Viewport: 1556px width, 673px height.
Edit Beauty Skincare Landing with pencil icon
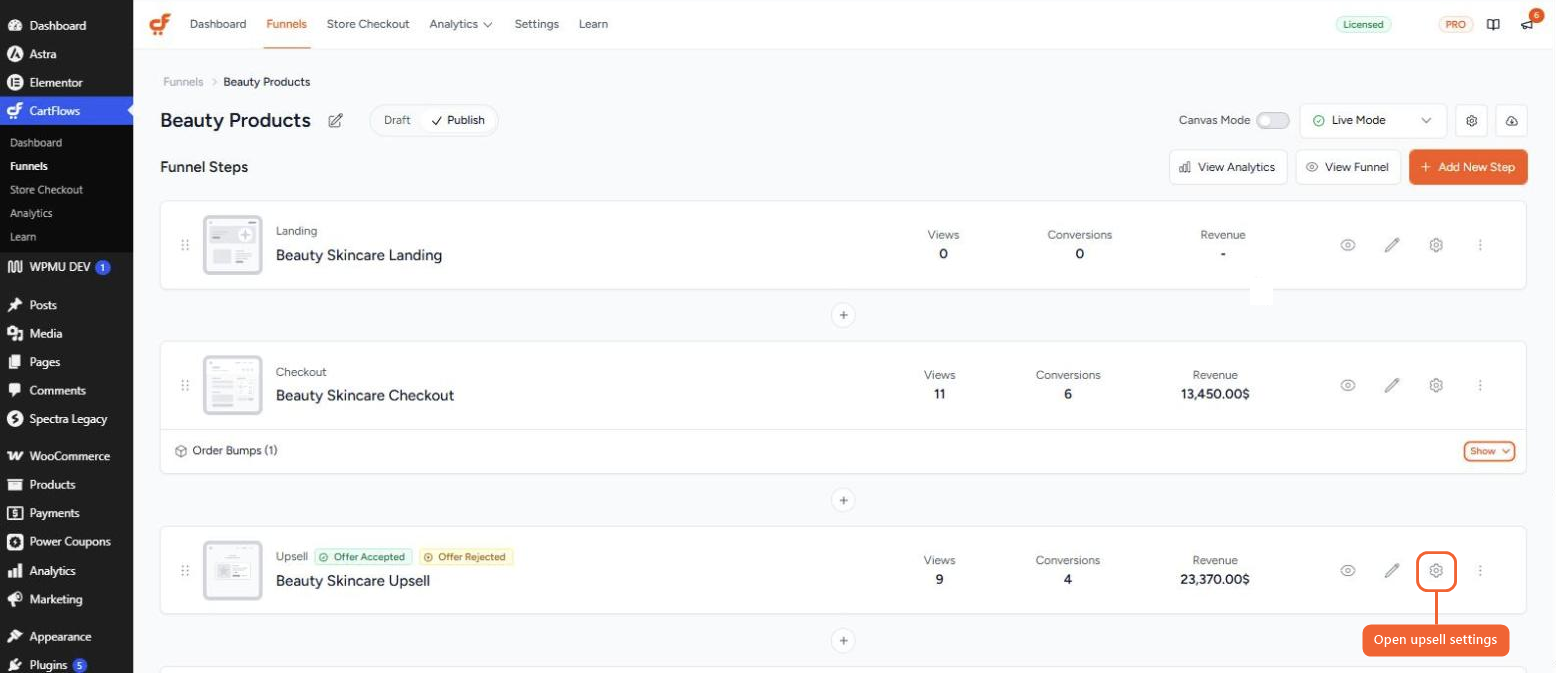[1392, 245]
